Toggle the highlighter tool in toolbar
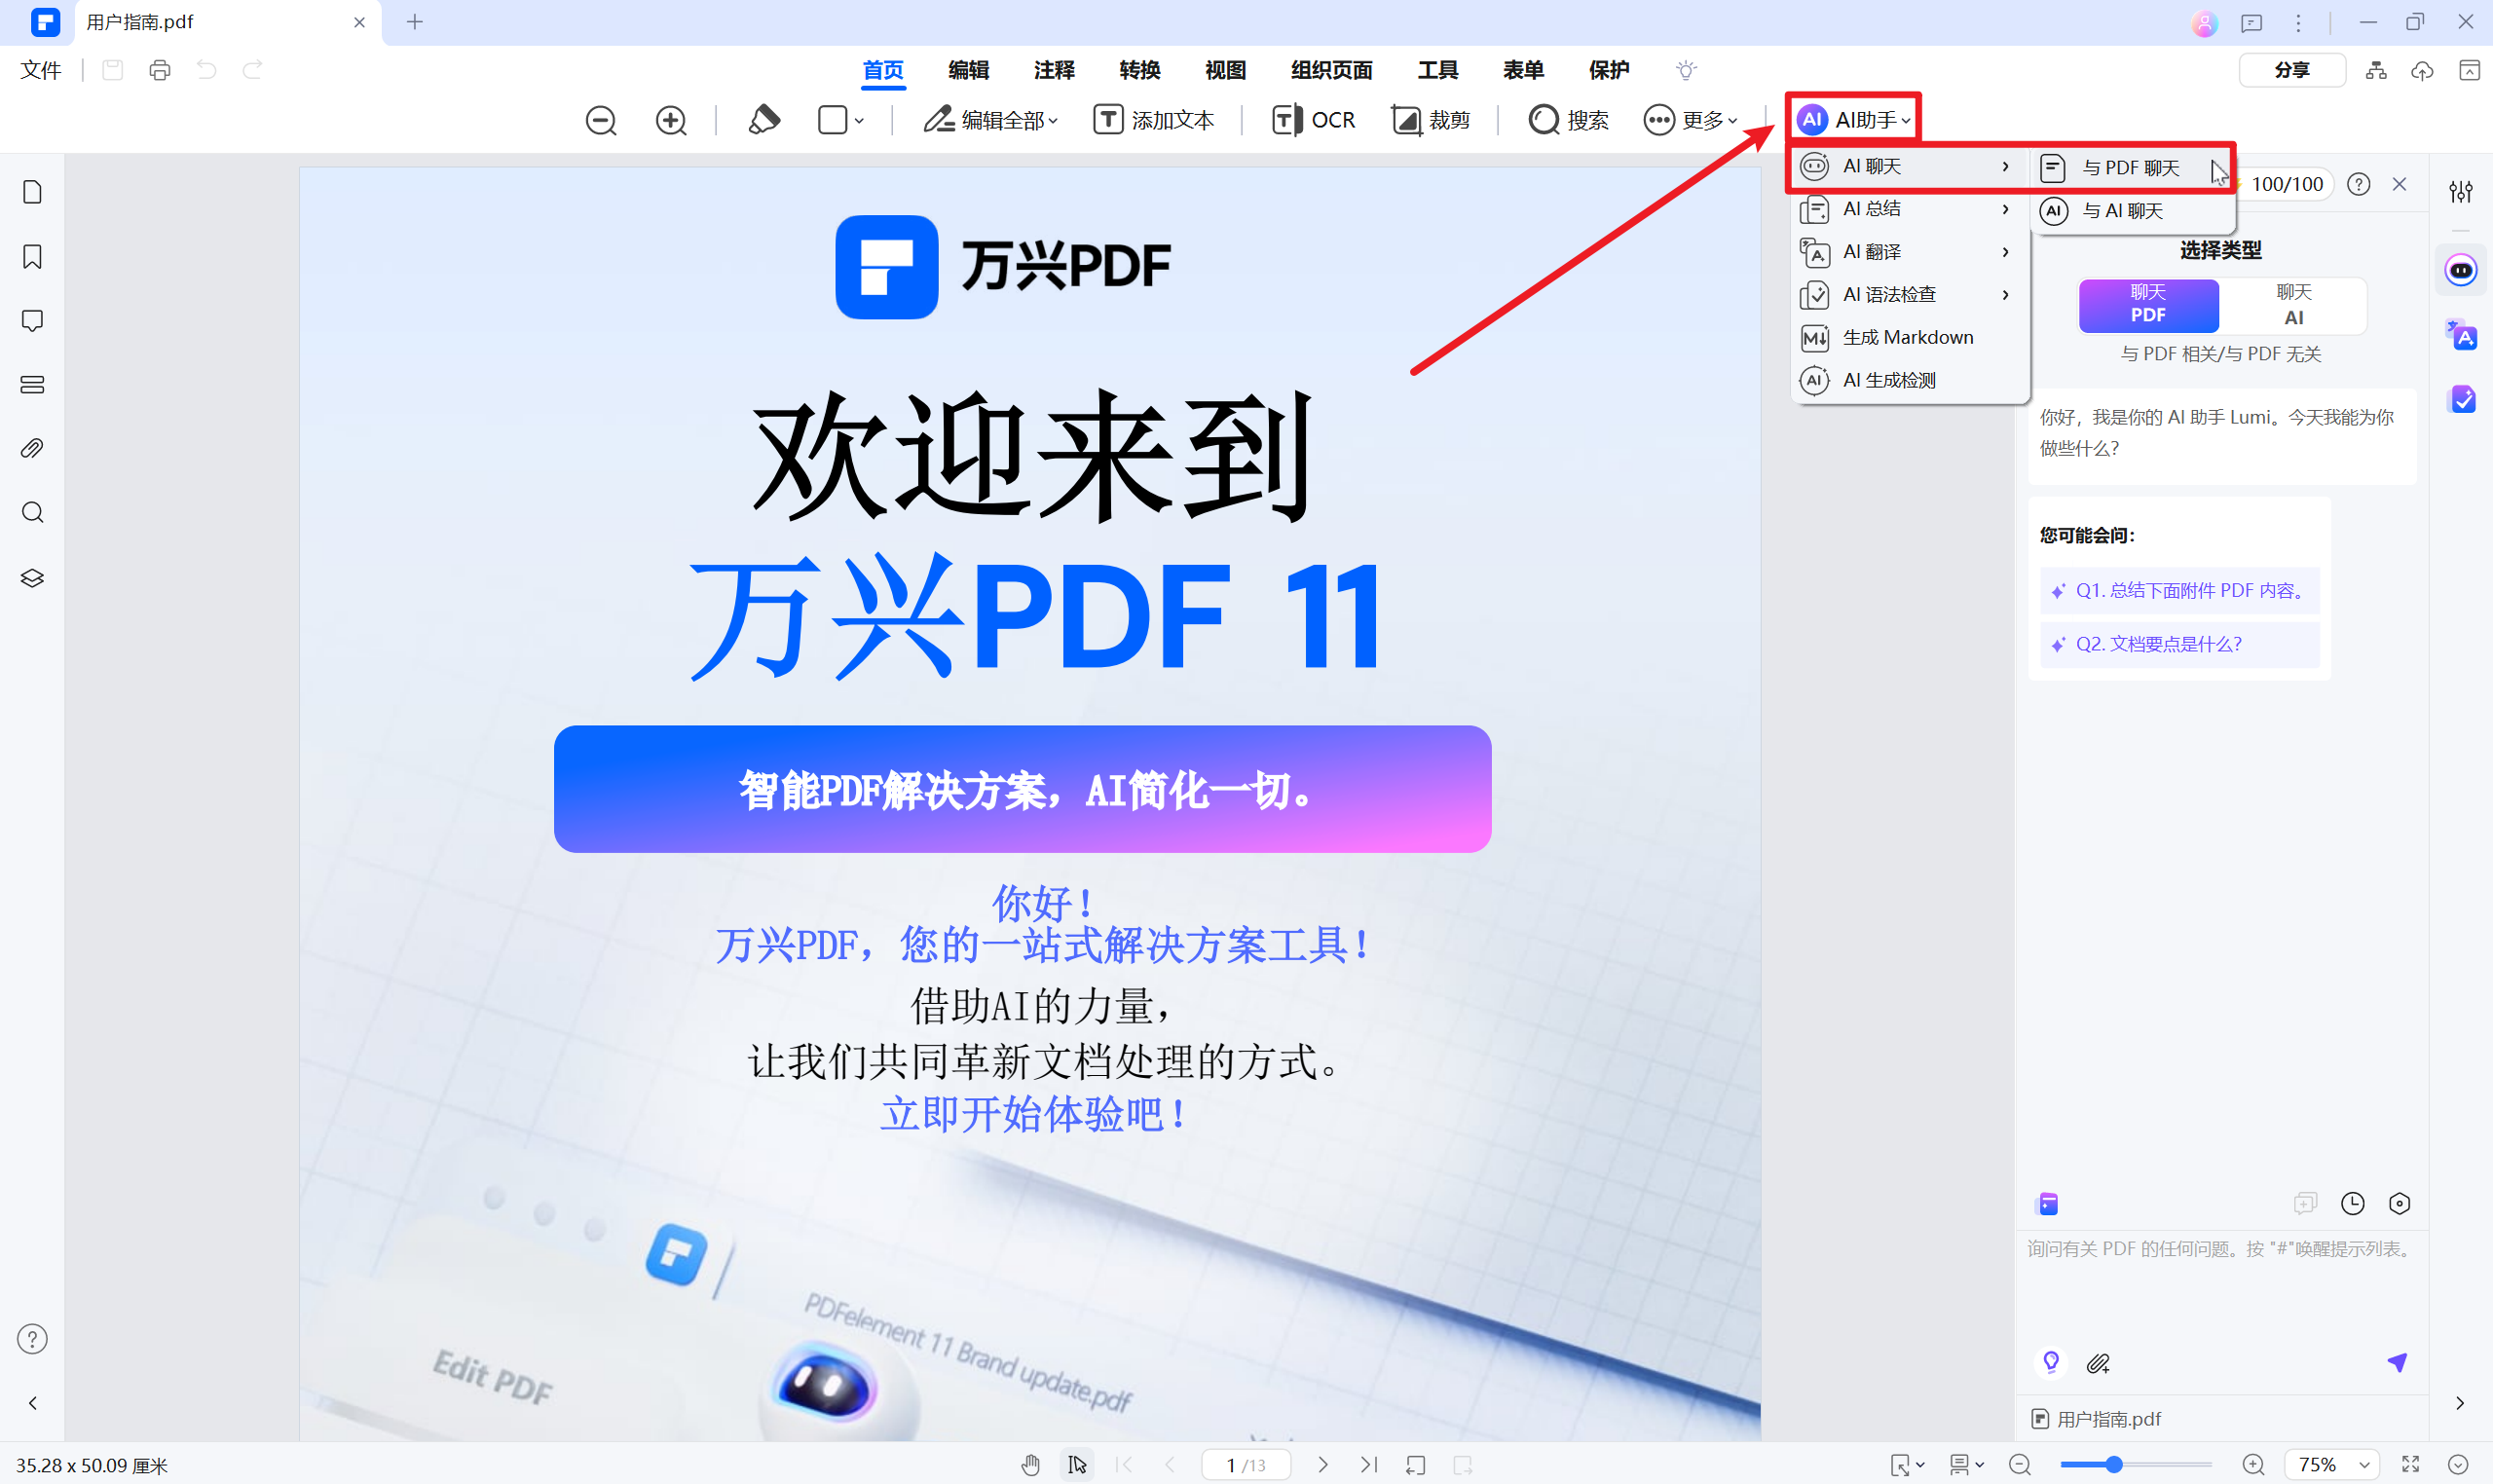 (763, 120)
